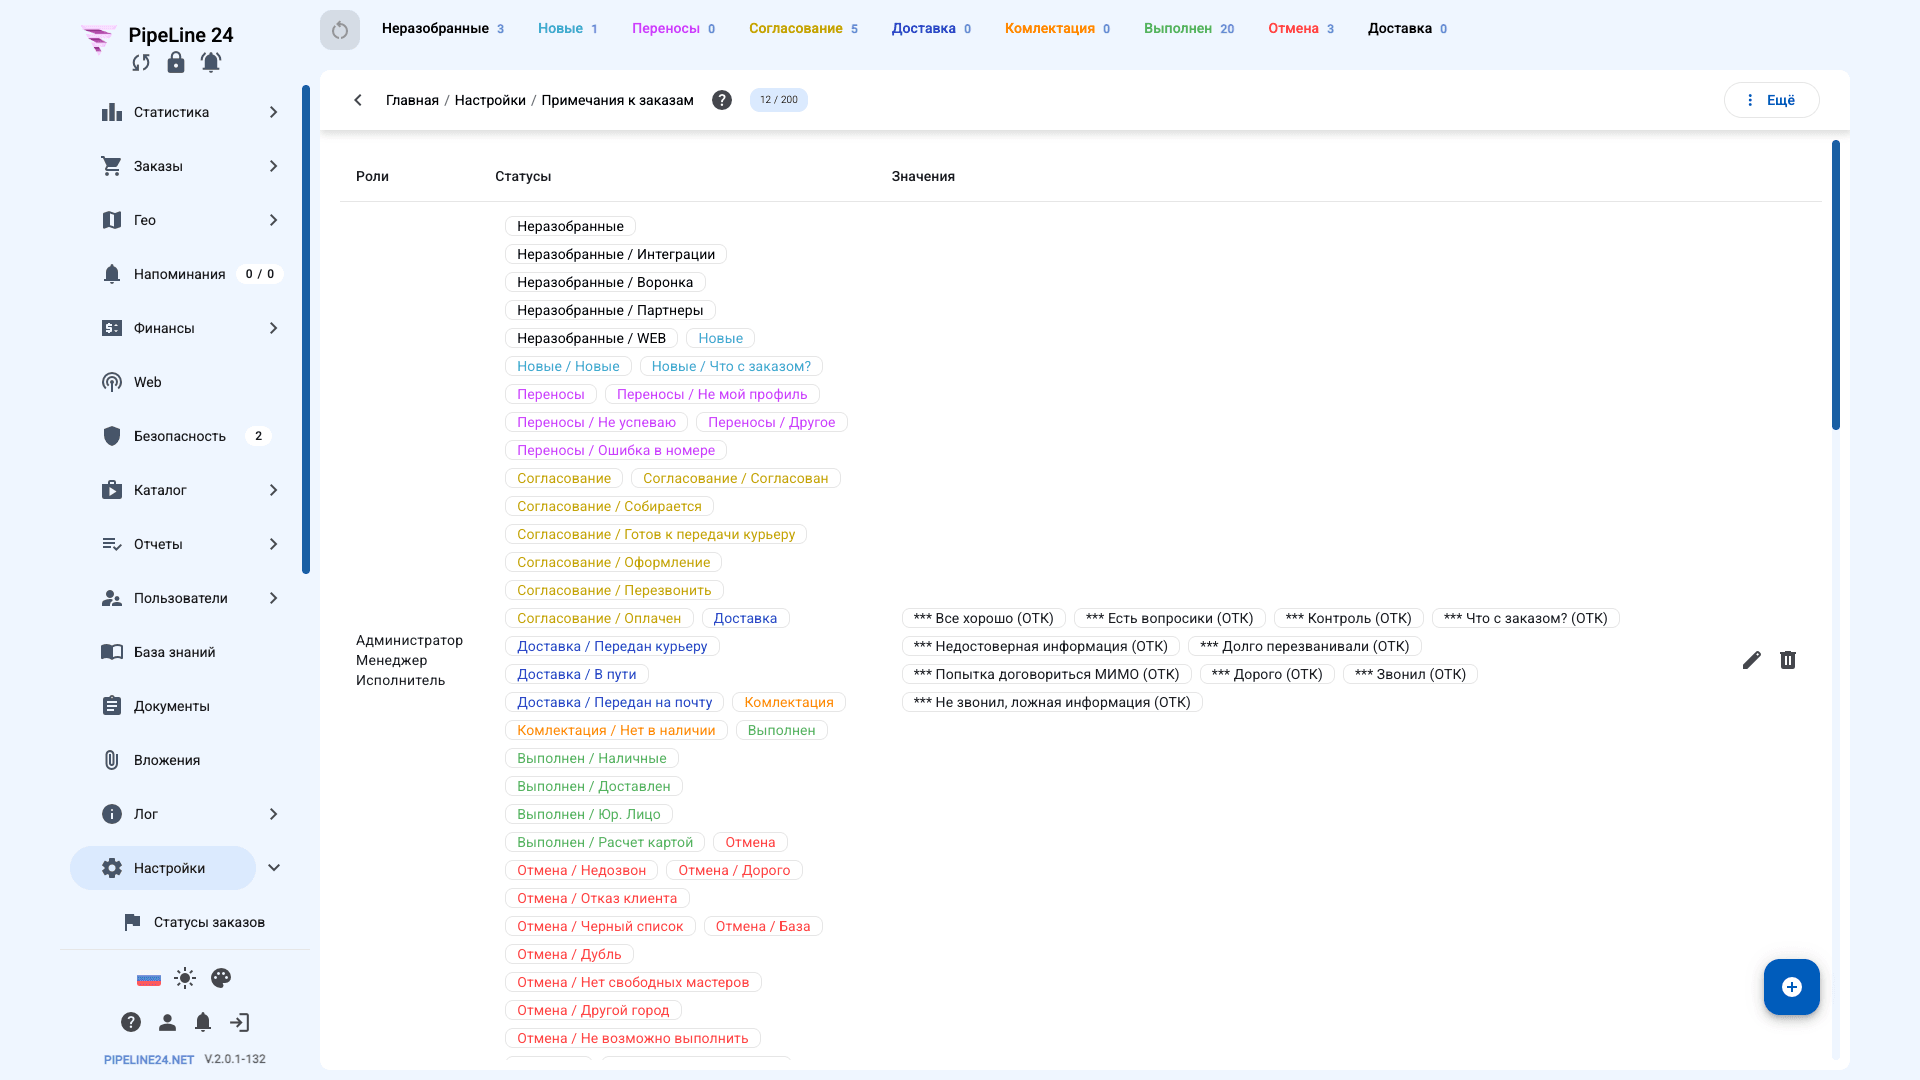Switch to the Неразобранные status tab

443,29
